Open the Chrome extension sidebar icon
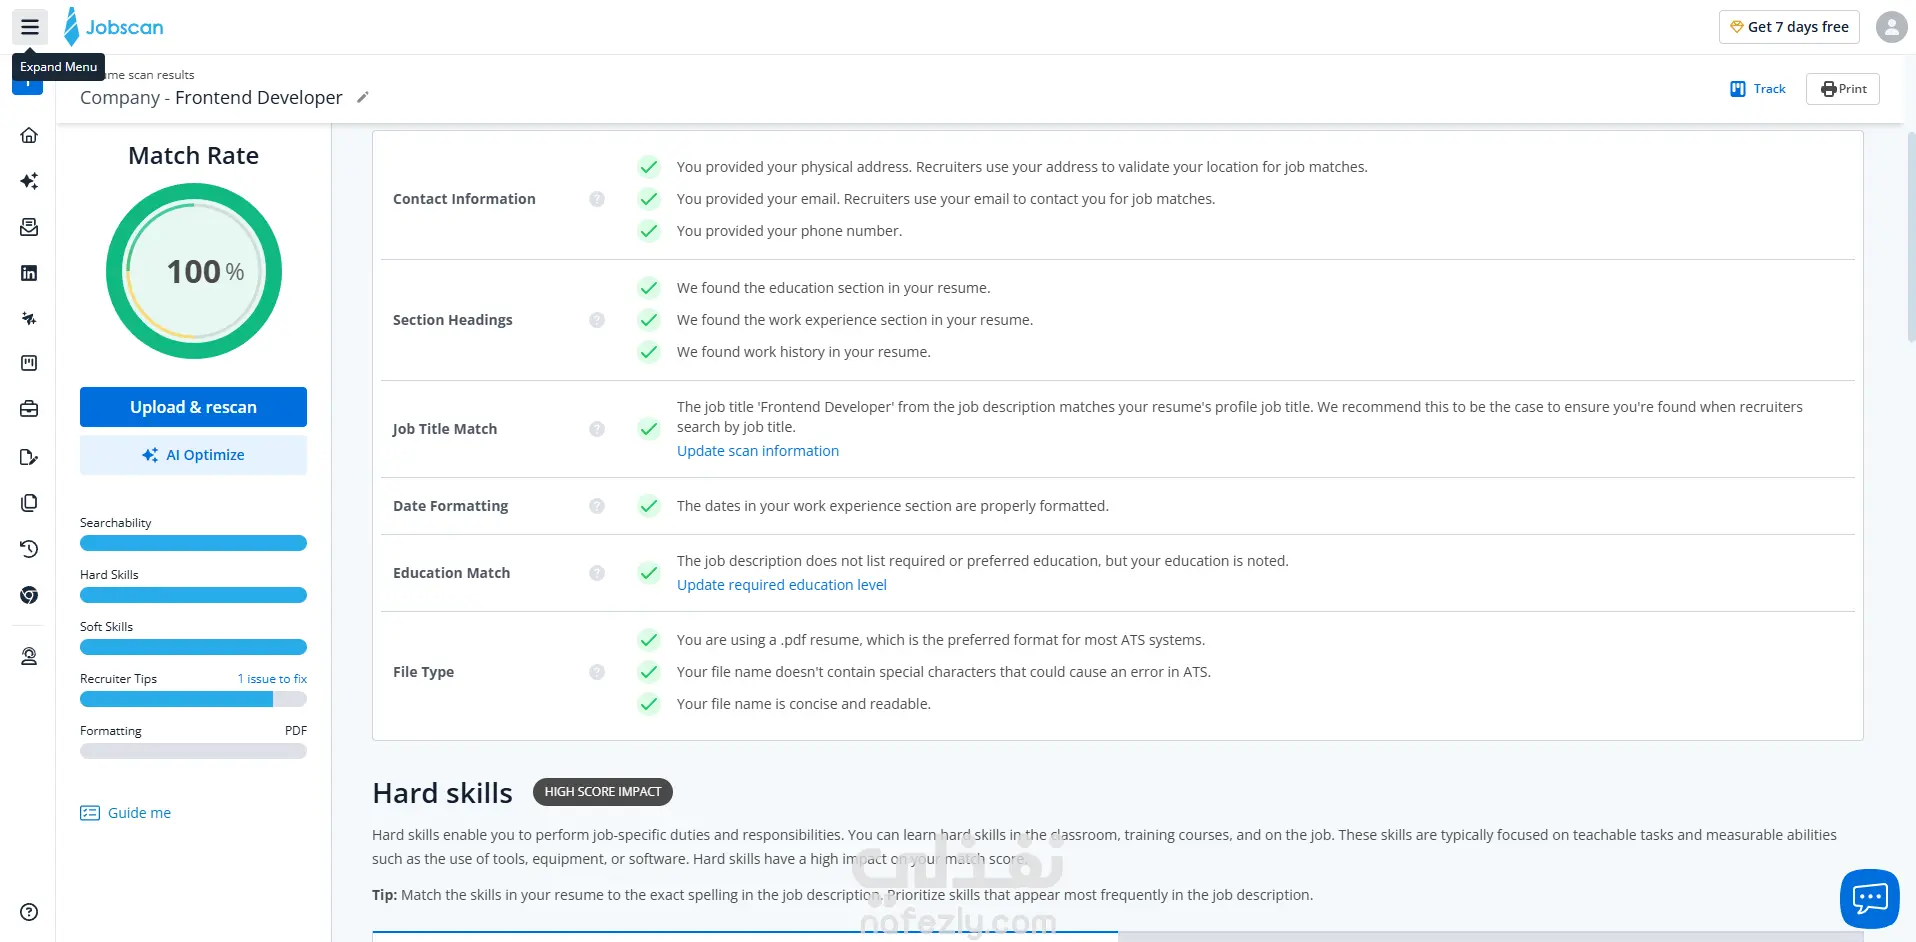Screen dimensions: 1916x942 pos(29,595)
